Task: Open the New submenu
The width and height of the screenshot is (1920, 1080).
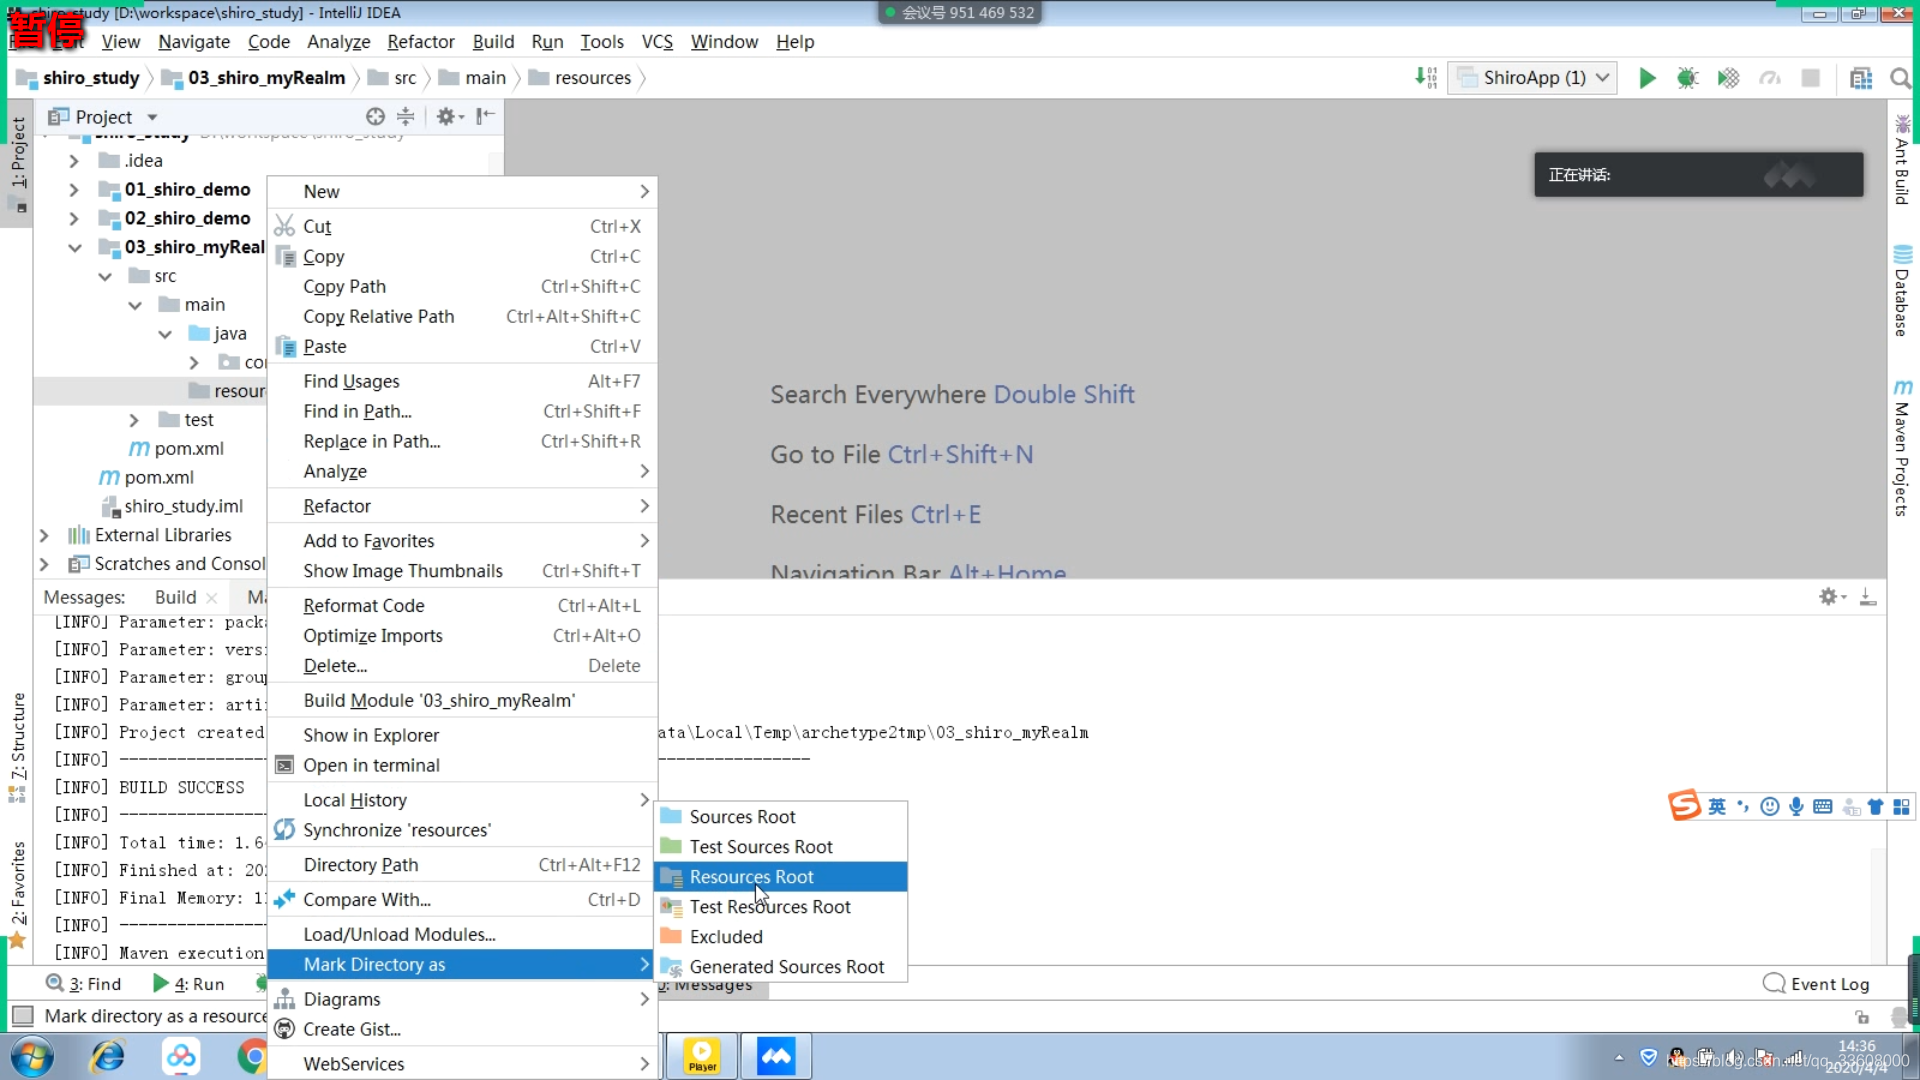Action: (x=462, y=192)
